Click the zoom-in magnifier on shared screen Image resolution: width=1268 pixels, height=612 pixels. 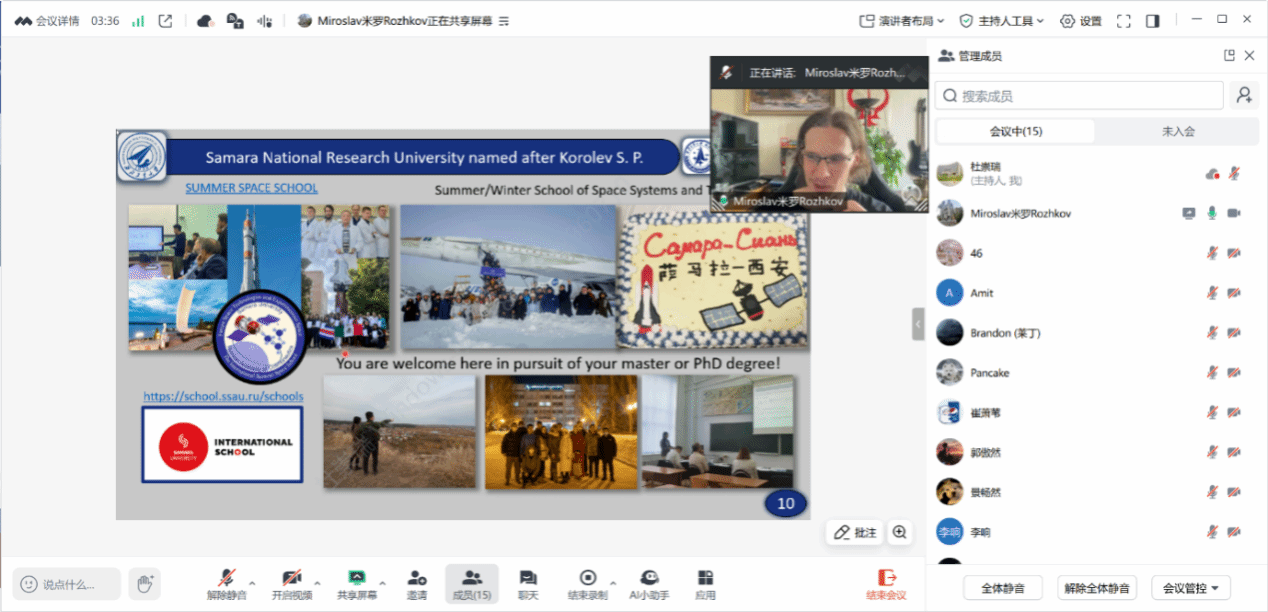click(x=900, y=532)
